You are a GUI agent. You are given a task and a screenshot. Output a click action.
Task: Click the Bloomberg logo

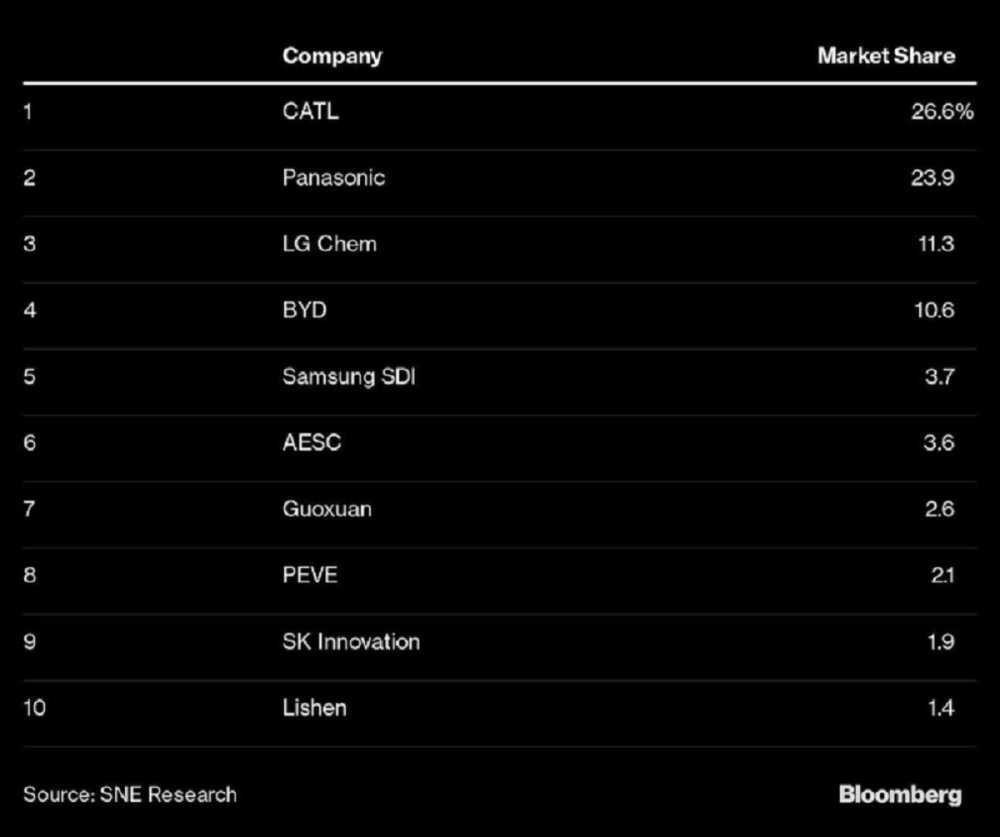point(900,795)
